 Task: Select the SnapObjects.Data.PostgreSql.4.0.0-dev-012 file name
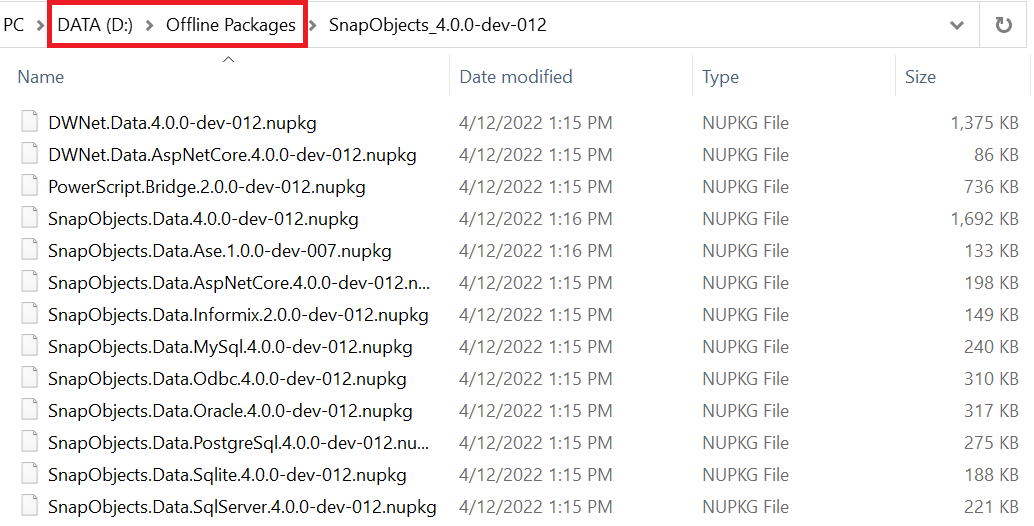[239, 443]
